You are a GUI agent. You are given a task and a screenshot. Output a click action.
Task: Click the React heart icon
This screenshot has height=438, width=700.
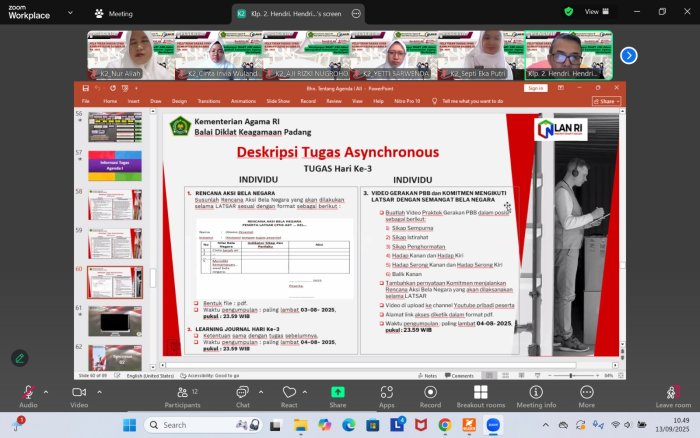tap(289, 391)
